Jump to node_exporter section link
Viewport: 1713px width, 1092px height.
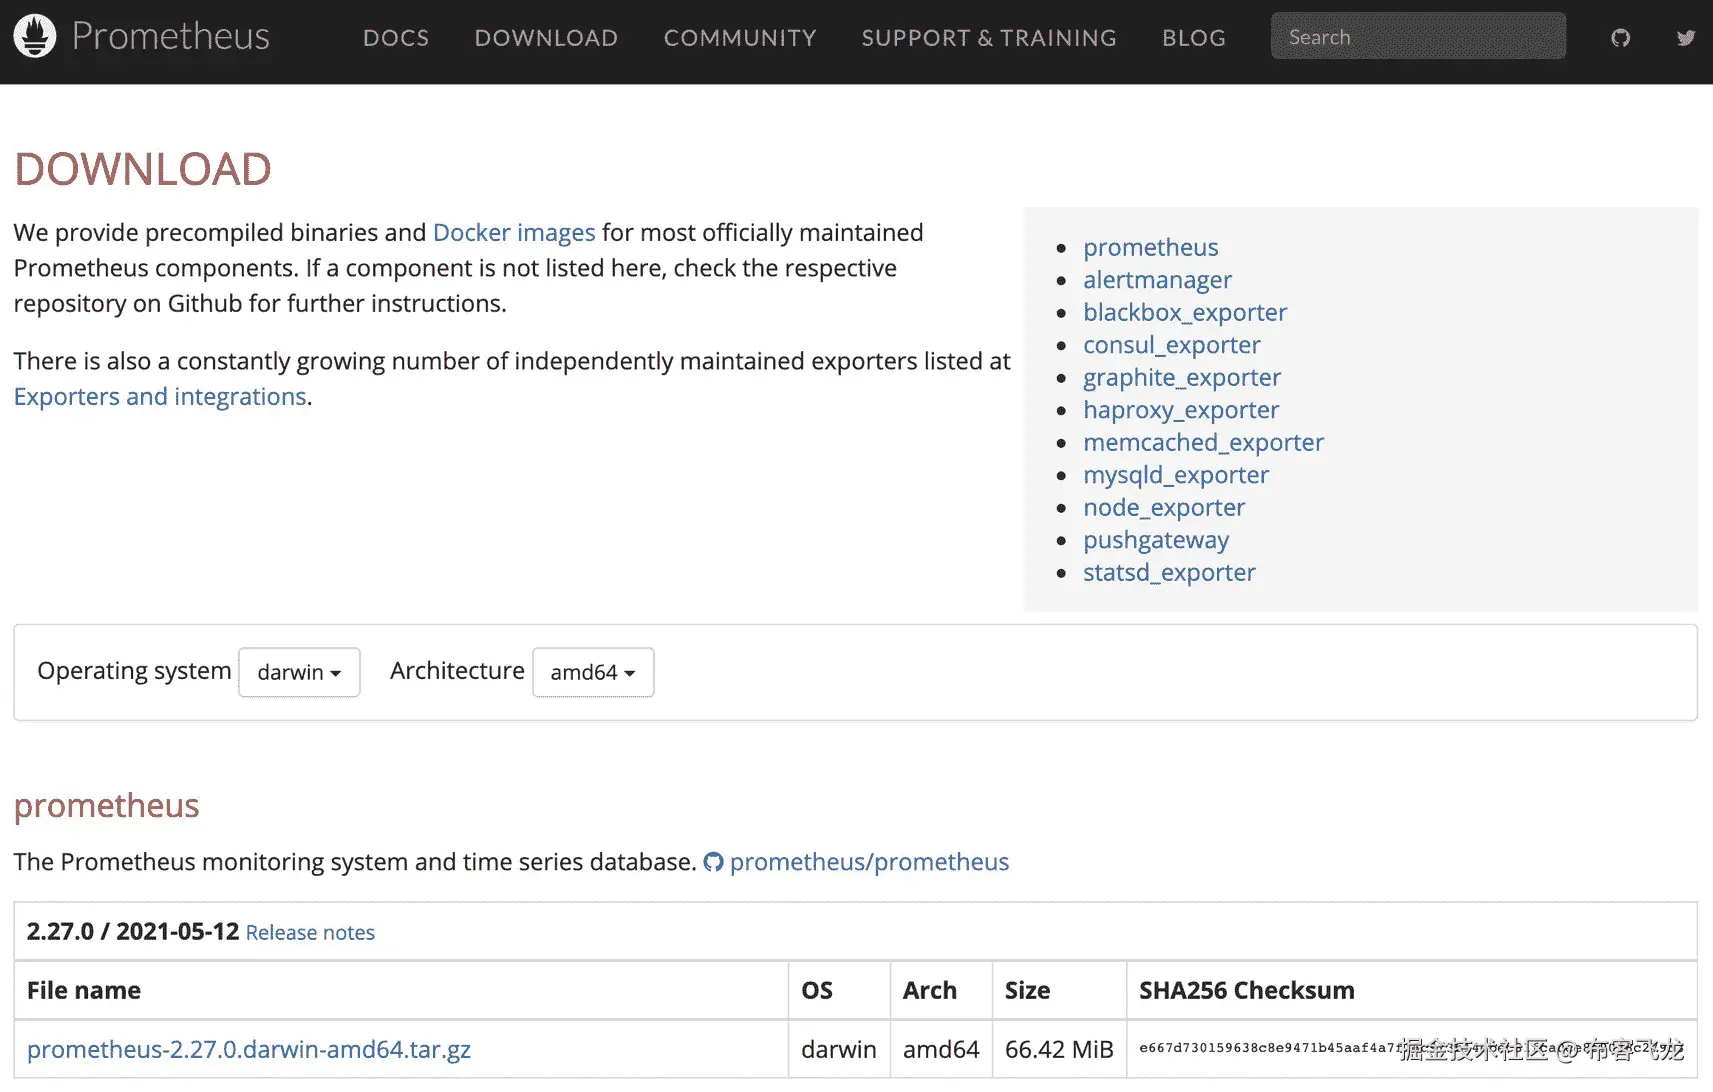click(x=1164, y=508)
